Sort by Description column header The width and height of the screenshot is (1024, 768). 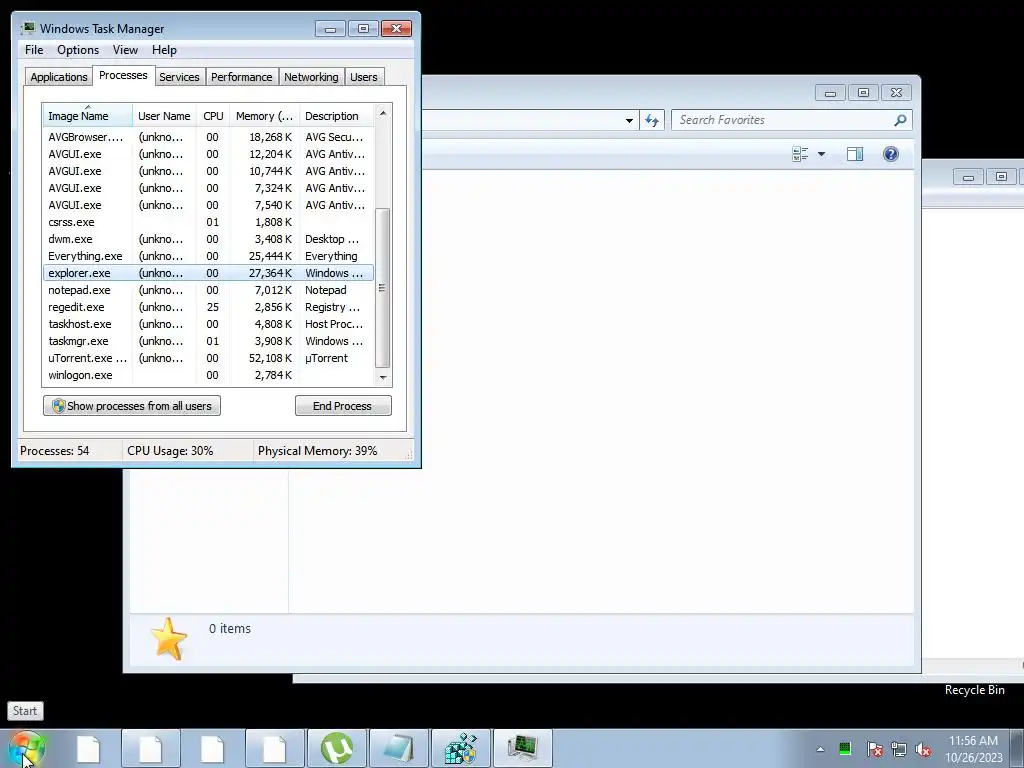[336, 116]
